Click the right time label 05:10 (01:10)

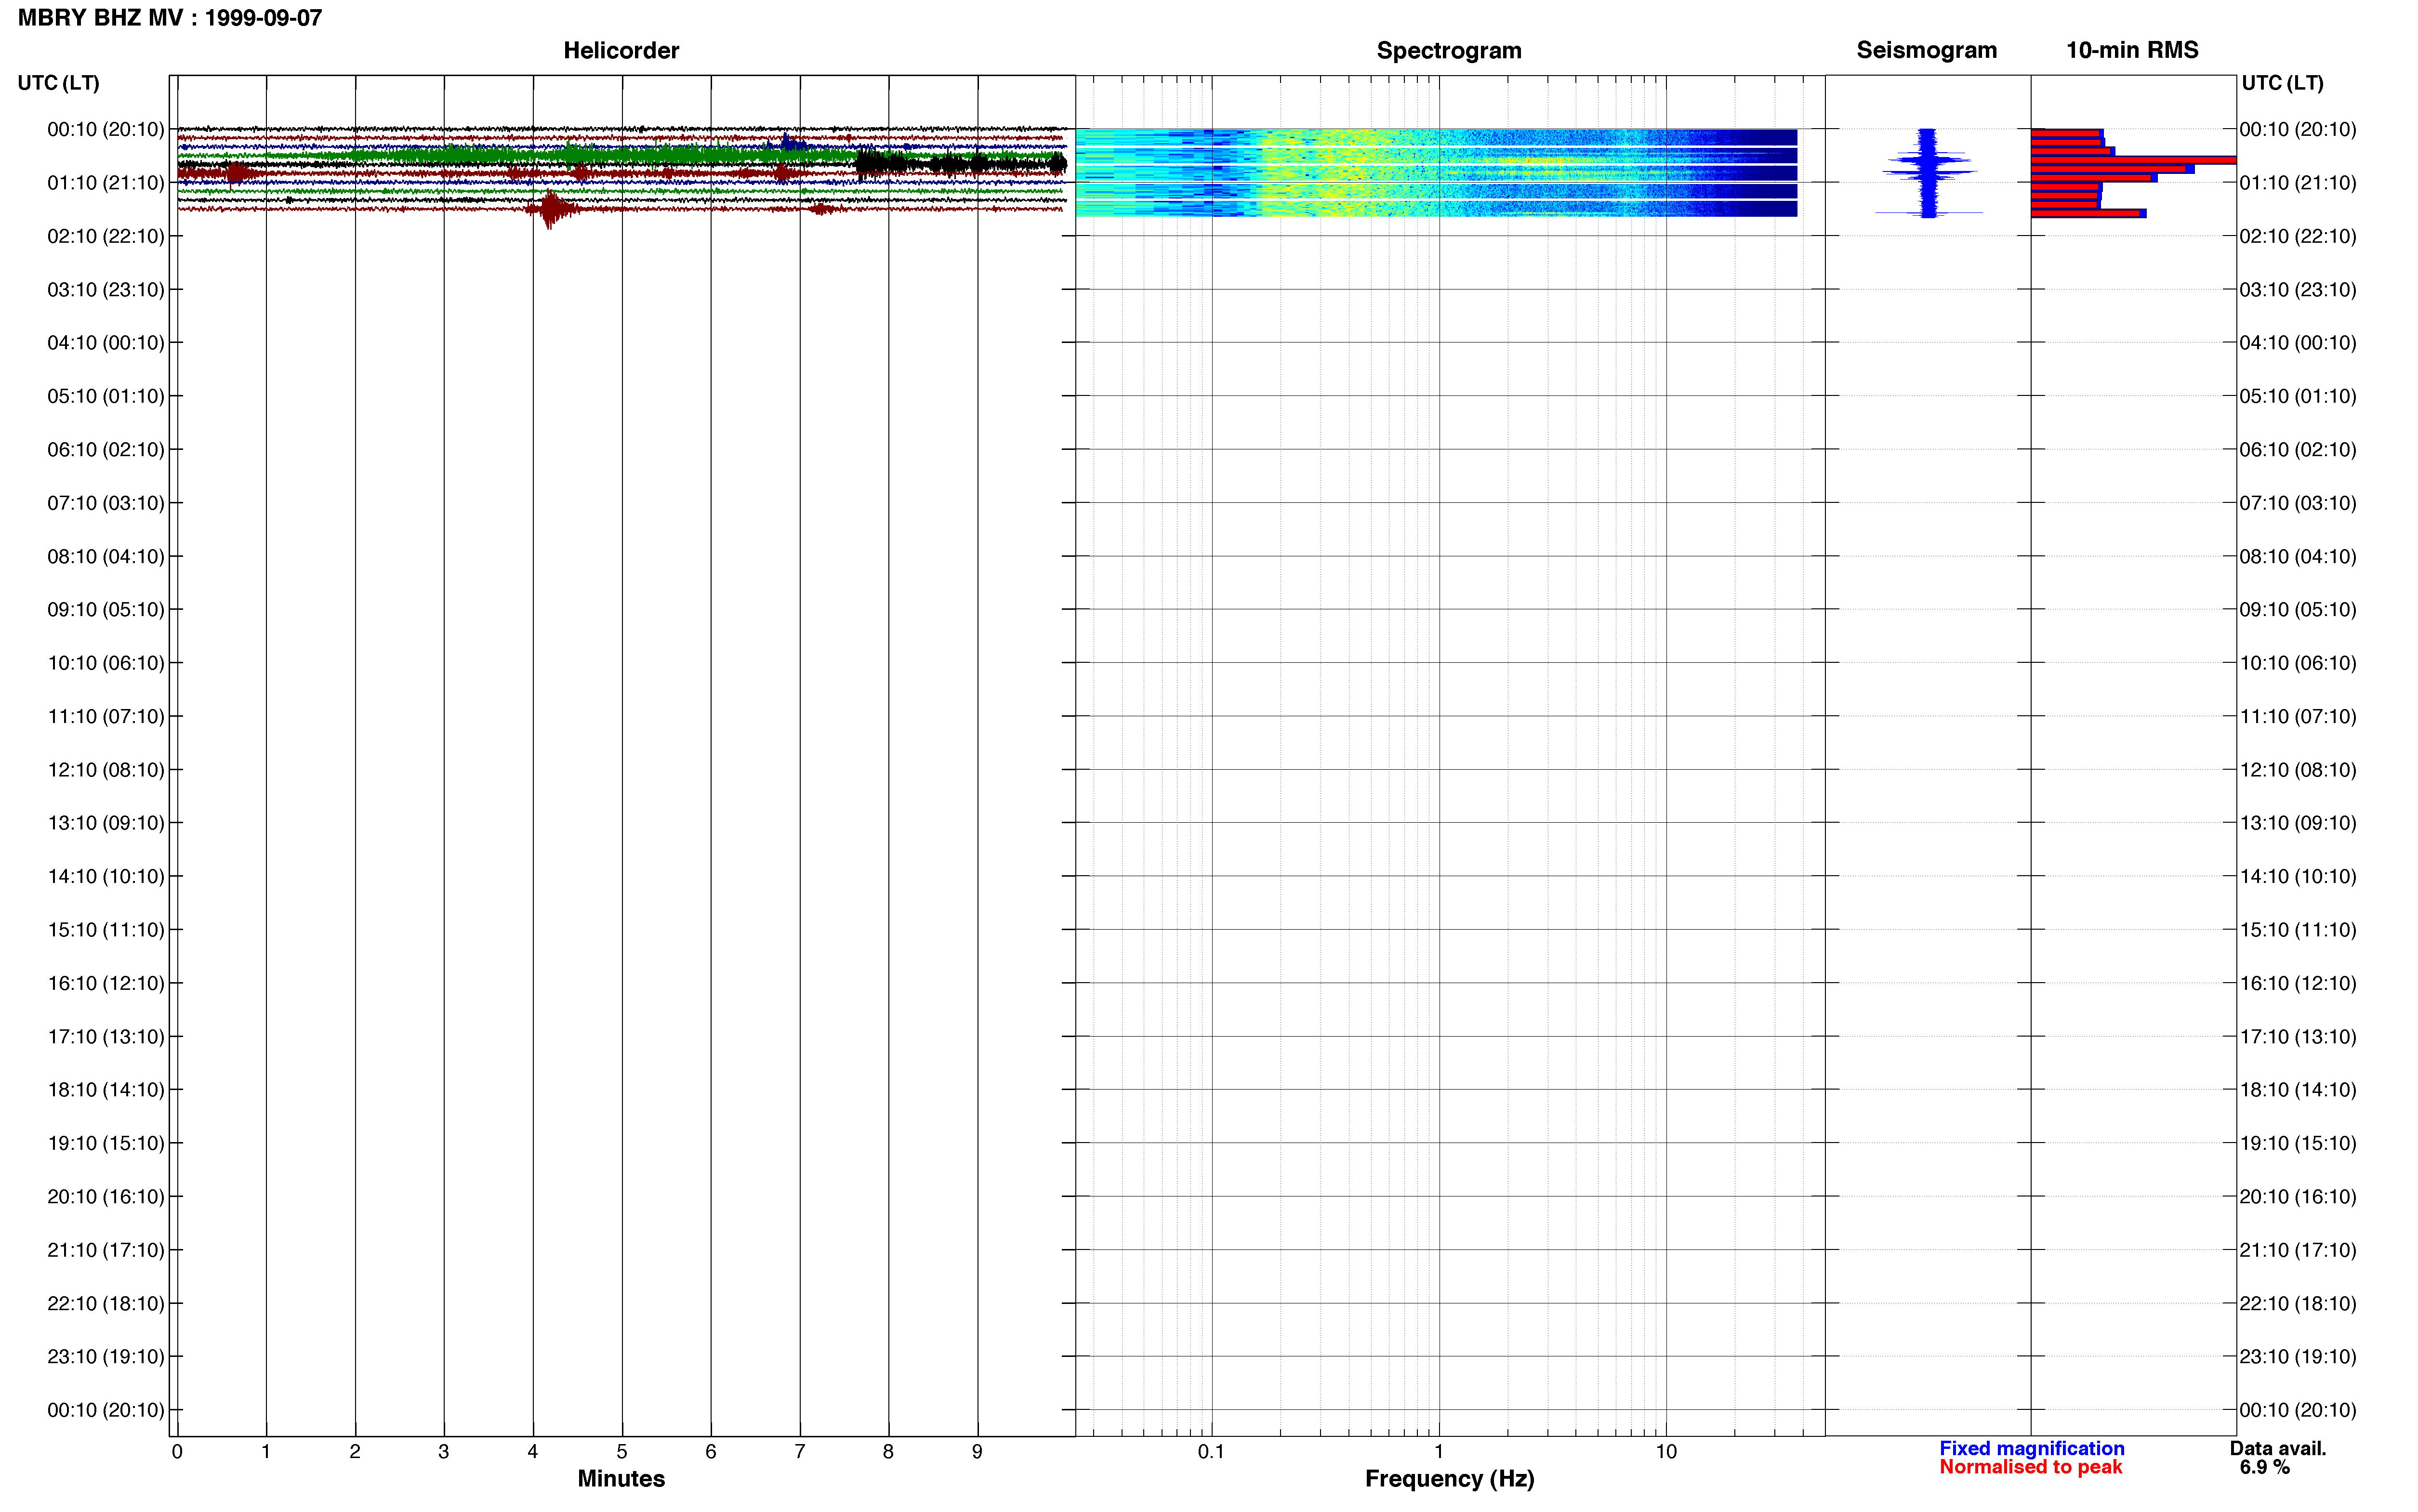[x=2298, y=396]
